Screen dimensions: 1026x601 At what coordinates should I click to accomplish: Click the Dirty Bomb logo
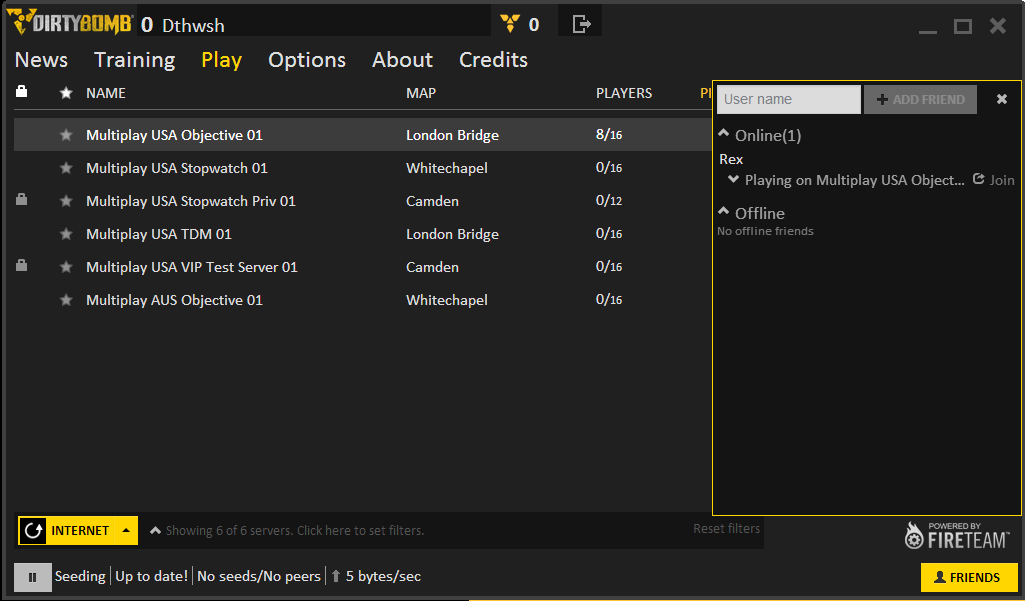[x=69, y=23]
